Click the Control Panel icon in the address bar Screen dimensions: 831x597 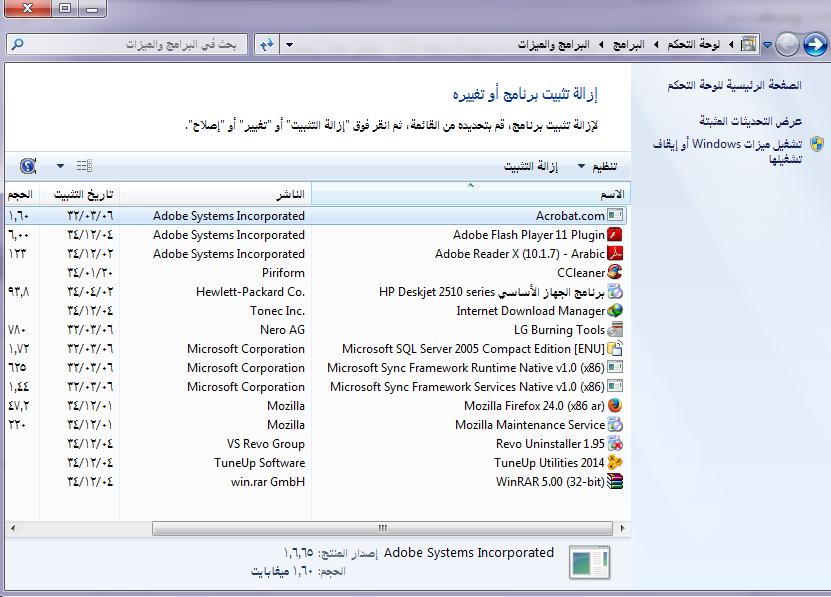tap(748, 45)
